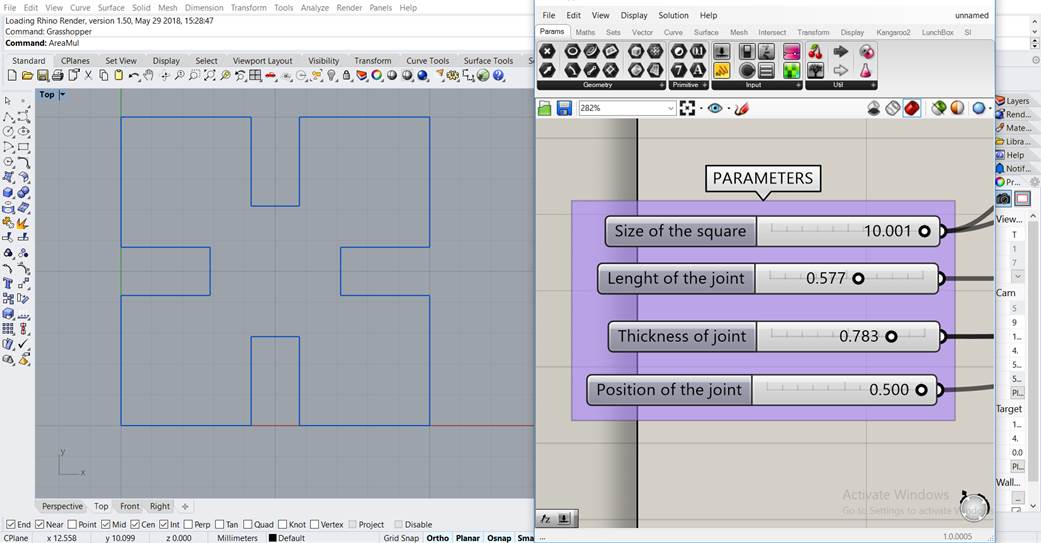
Task: Expand the Util group panel
Action: [x=873, y=86]
